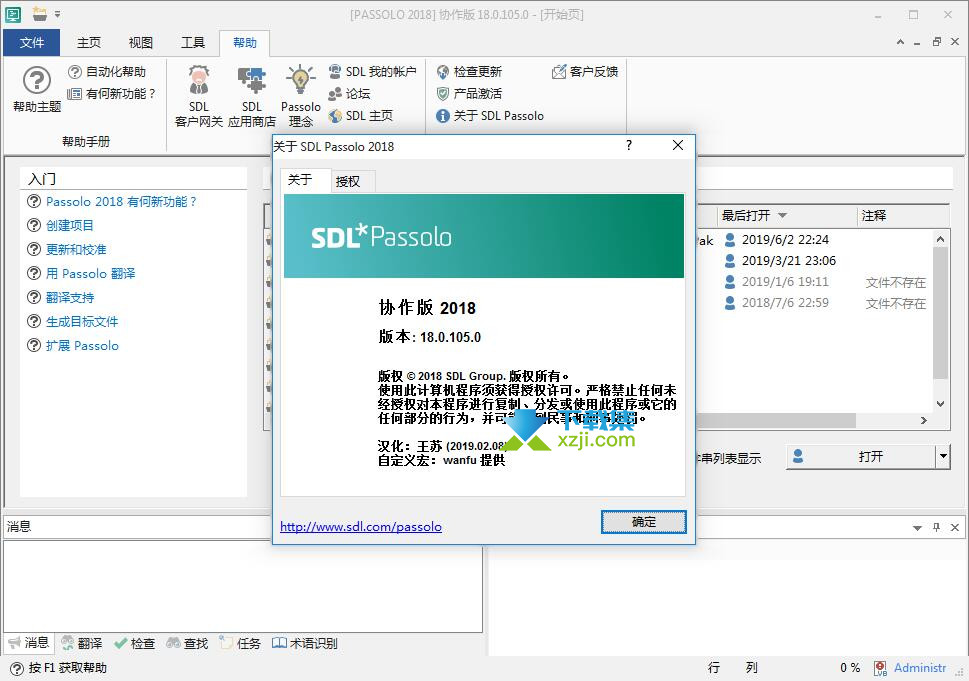Click the 确定 OK button
969x681 pixels.
(x=643, y=522)
